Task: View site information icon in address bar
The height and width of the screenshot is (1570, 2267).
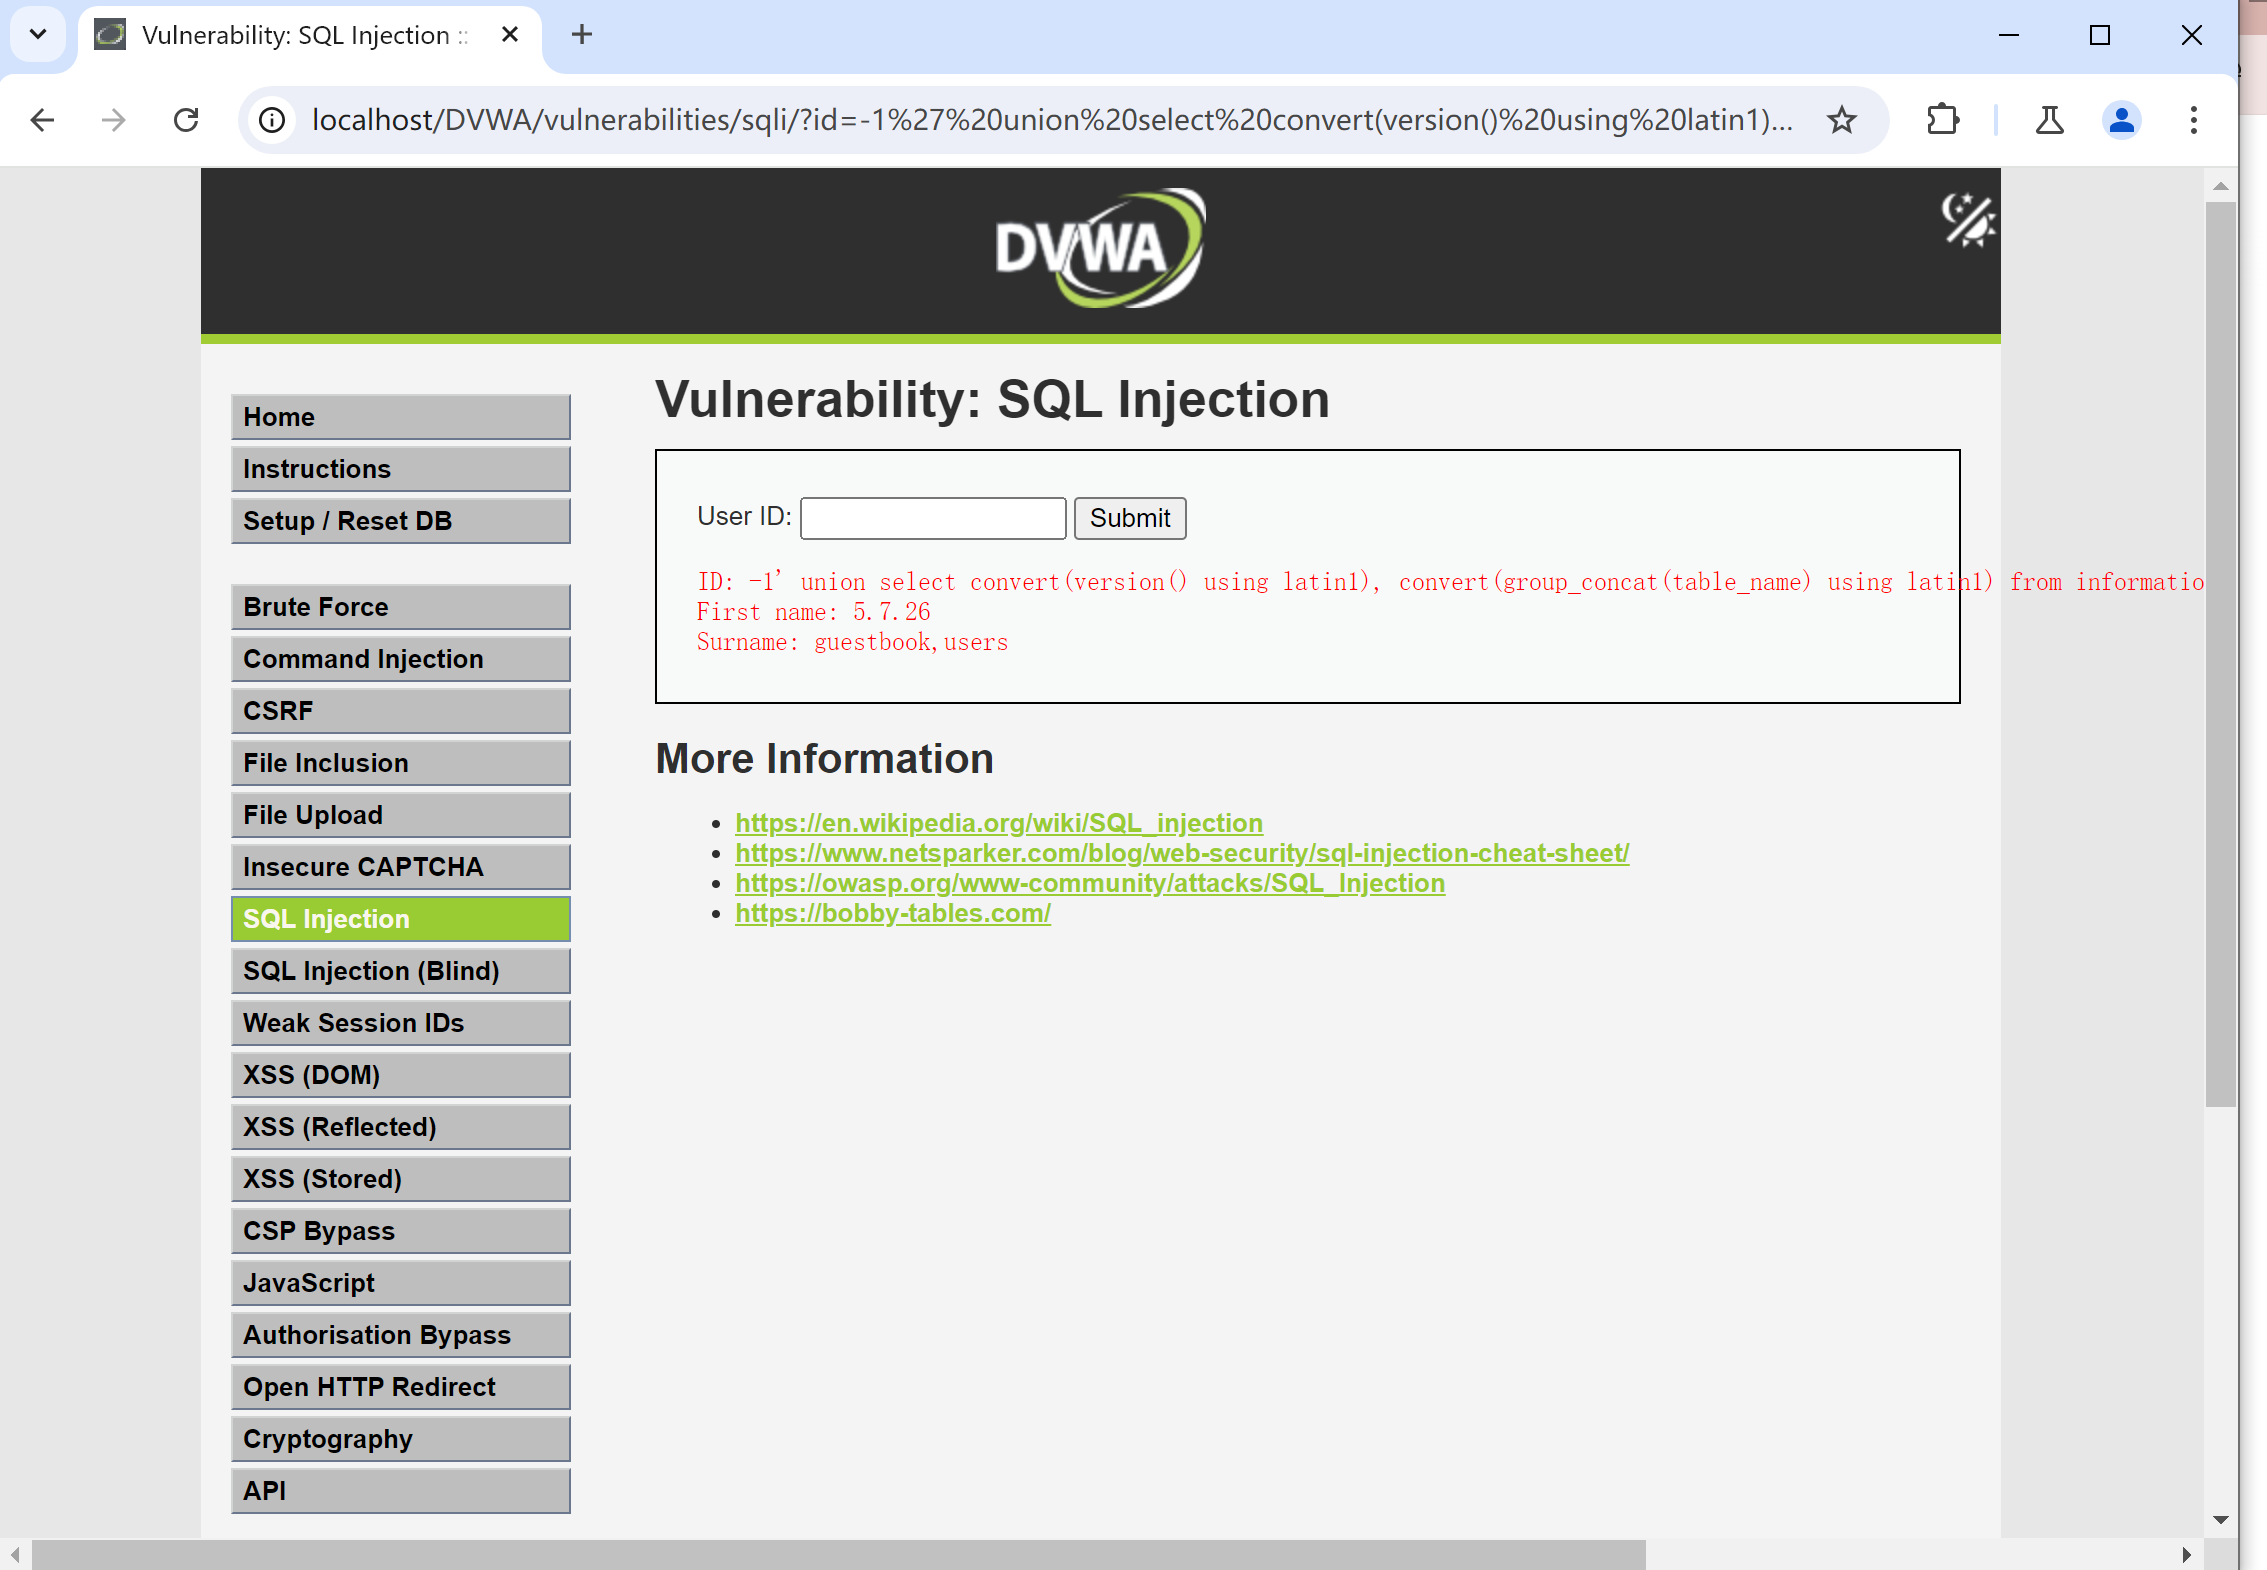Action: coord(272,120)
